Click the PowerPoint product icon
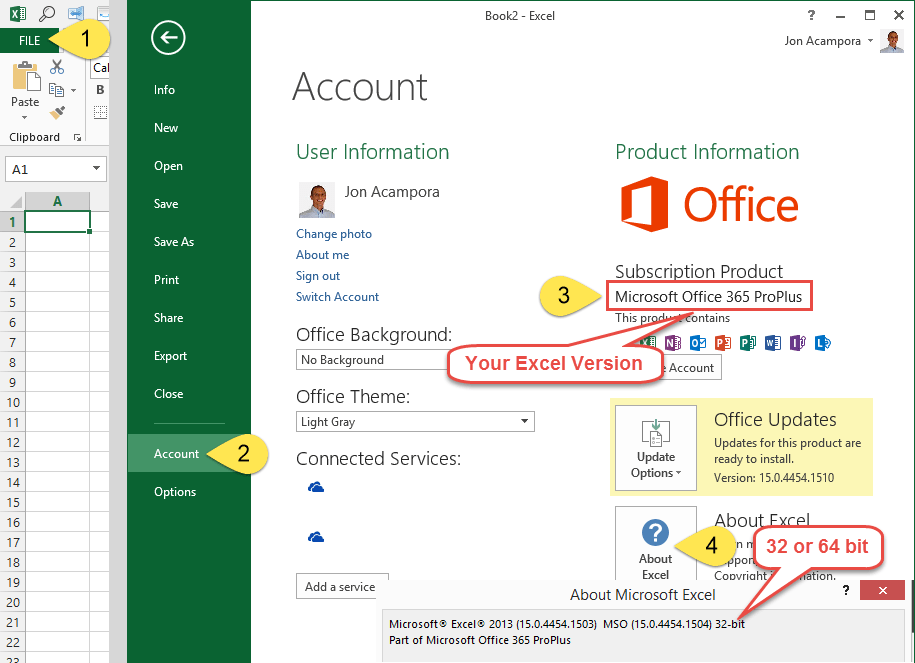915x663 pixels. pyautogui.click(x=722, y=343)
